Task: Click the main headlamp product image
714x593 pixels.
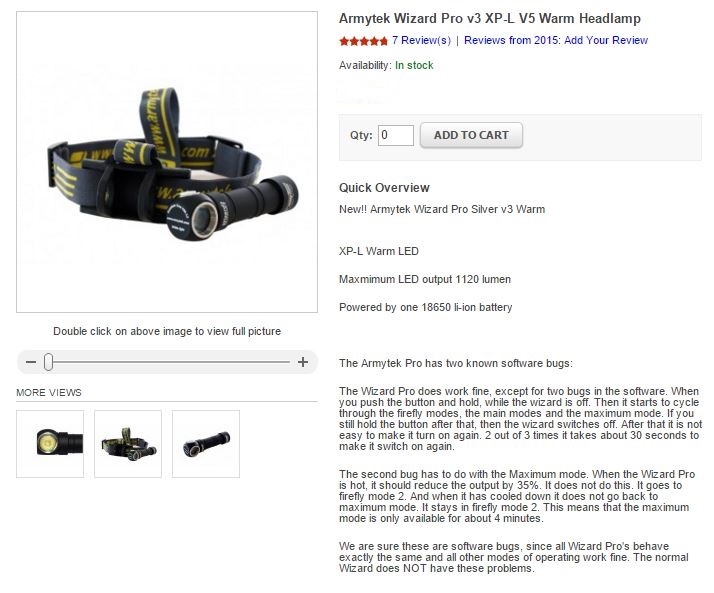Action: click(167, 162)
